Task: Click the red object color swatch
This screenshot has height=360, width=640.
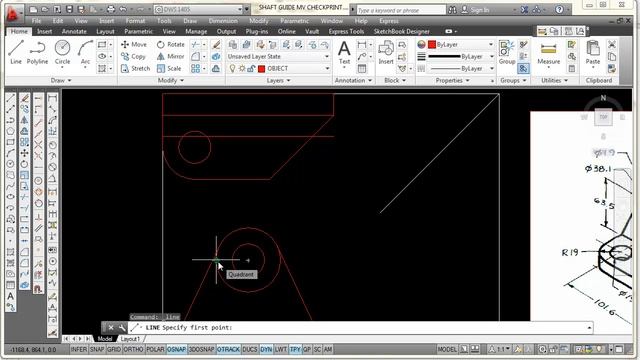Action: click(432, 44)
